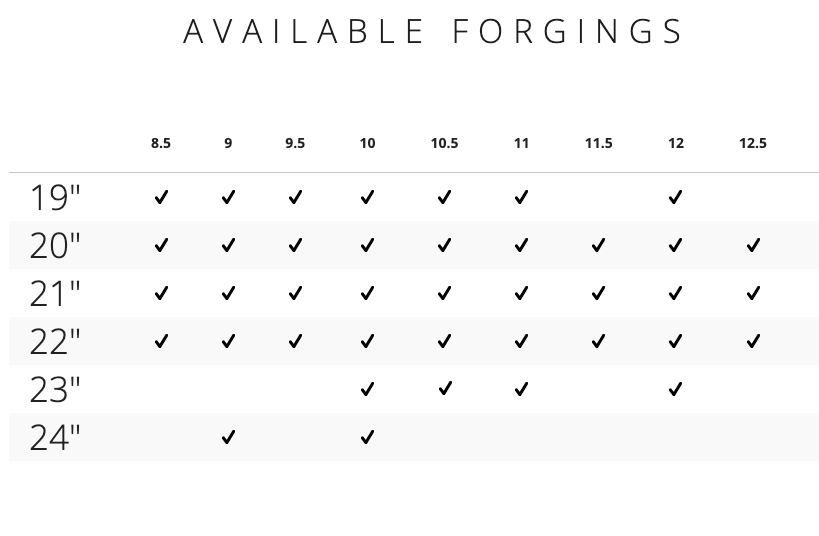Click the 11.5 width column header
Viewport: 819px width, 536px height.
pos(599,143)
